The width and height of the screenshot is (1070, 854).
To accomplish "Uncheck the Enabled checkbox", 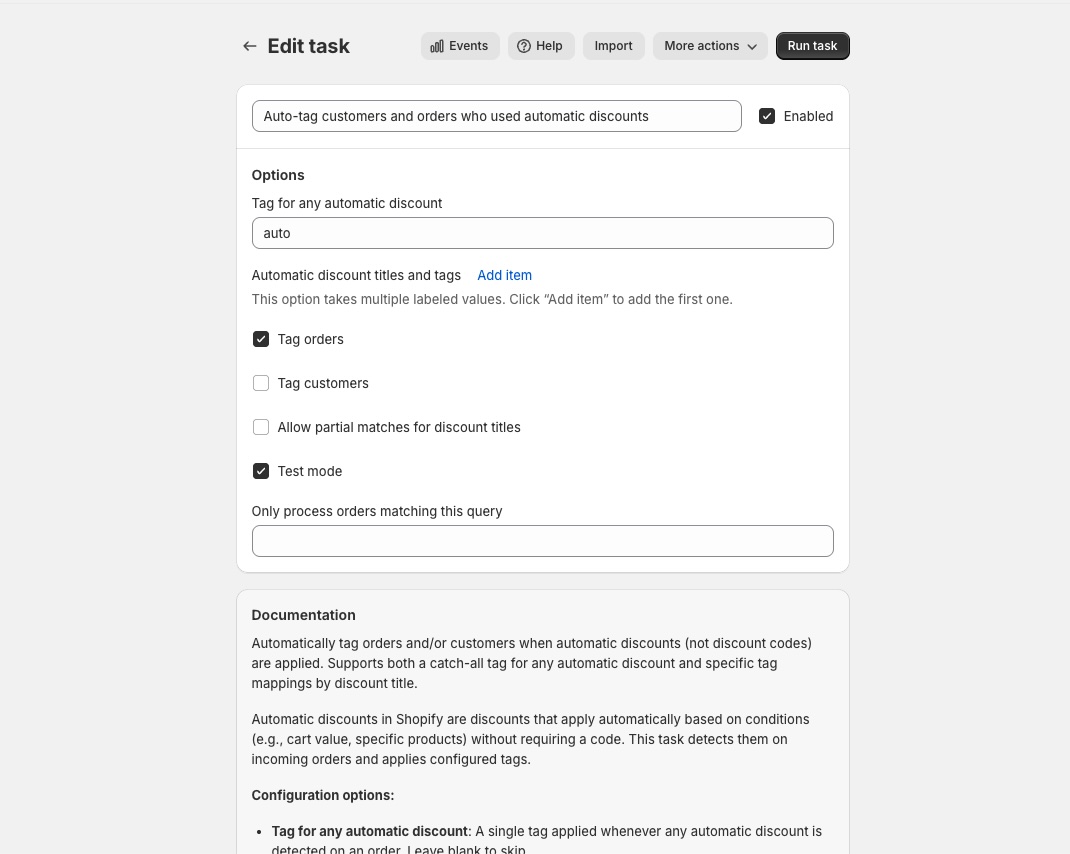I will coord(767,116).
